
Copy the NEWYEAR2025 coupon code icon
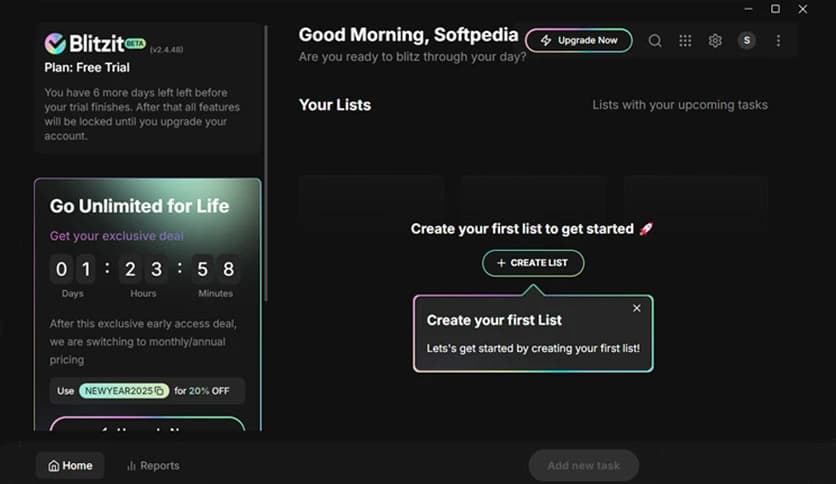coord(159,391)
